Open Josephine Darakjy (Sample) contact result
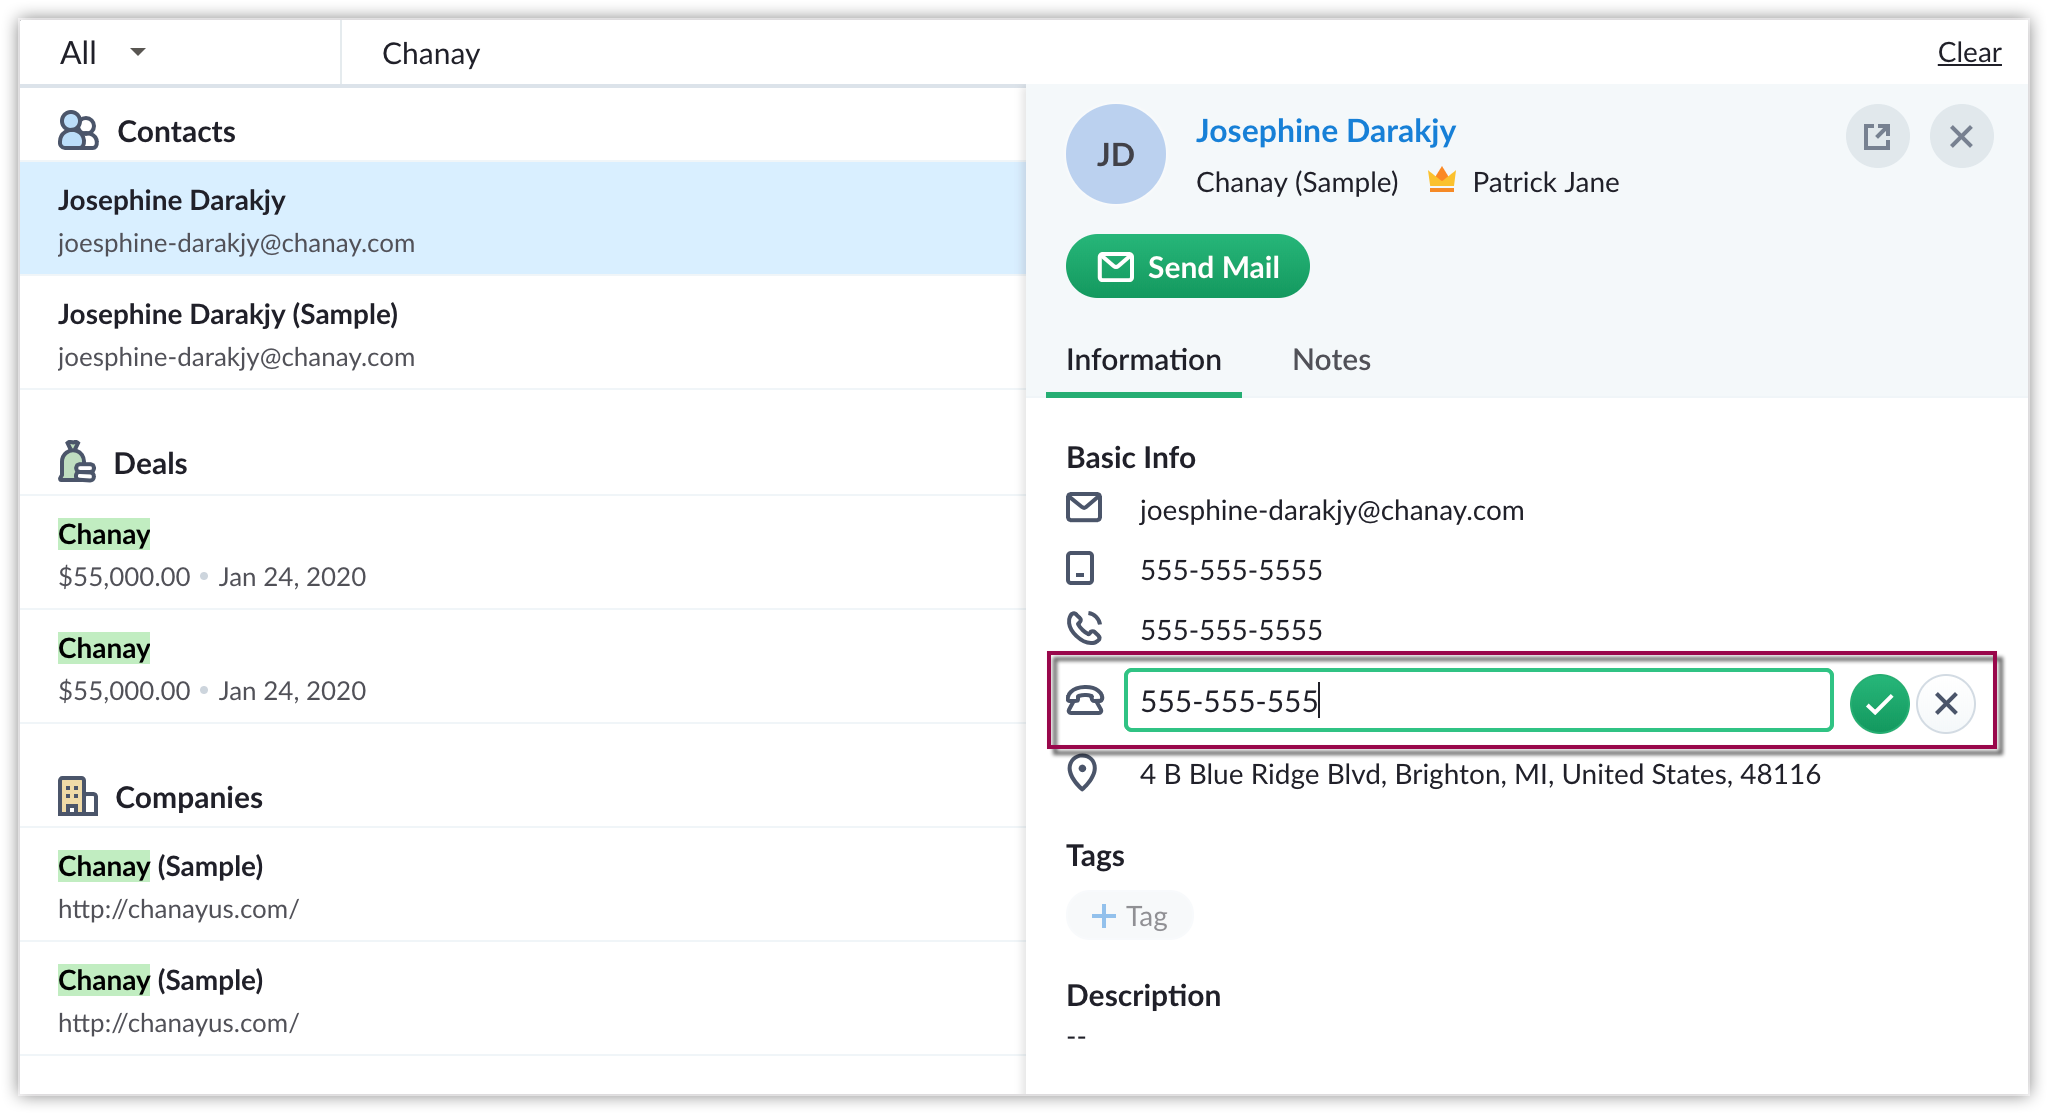 point(228,314)
